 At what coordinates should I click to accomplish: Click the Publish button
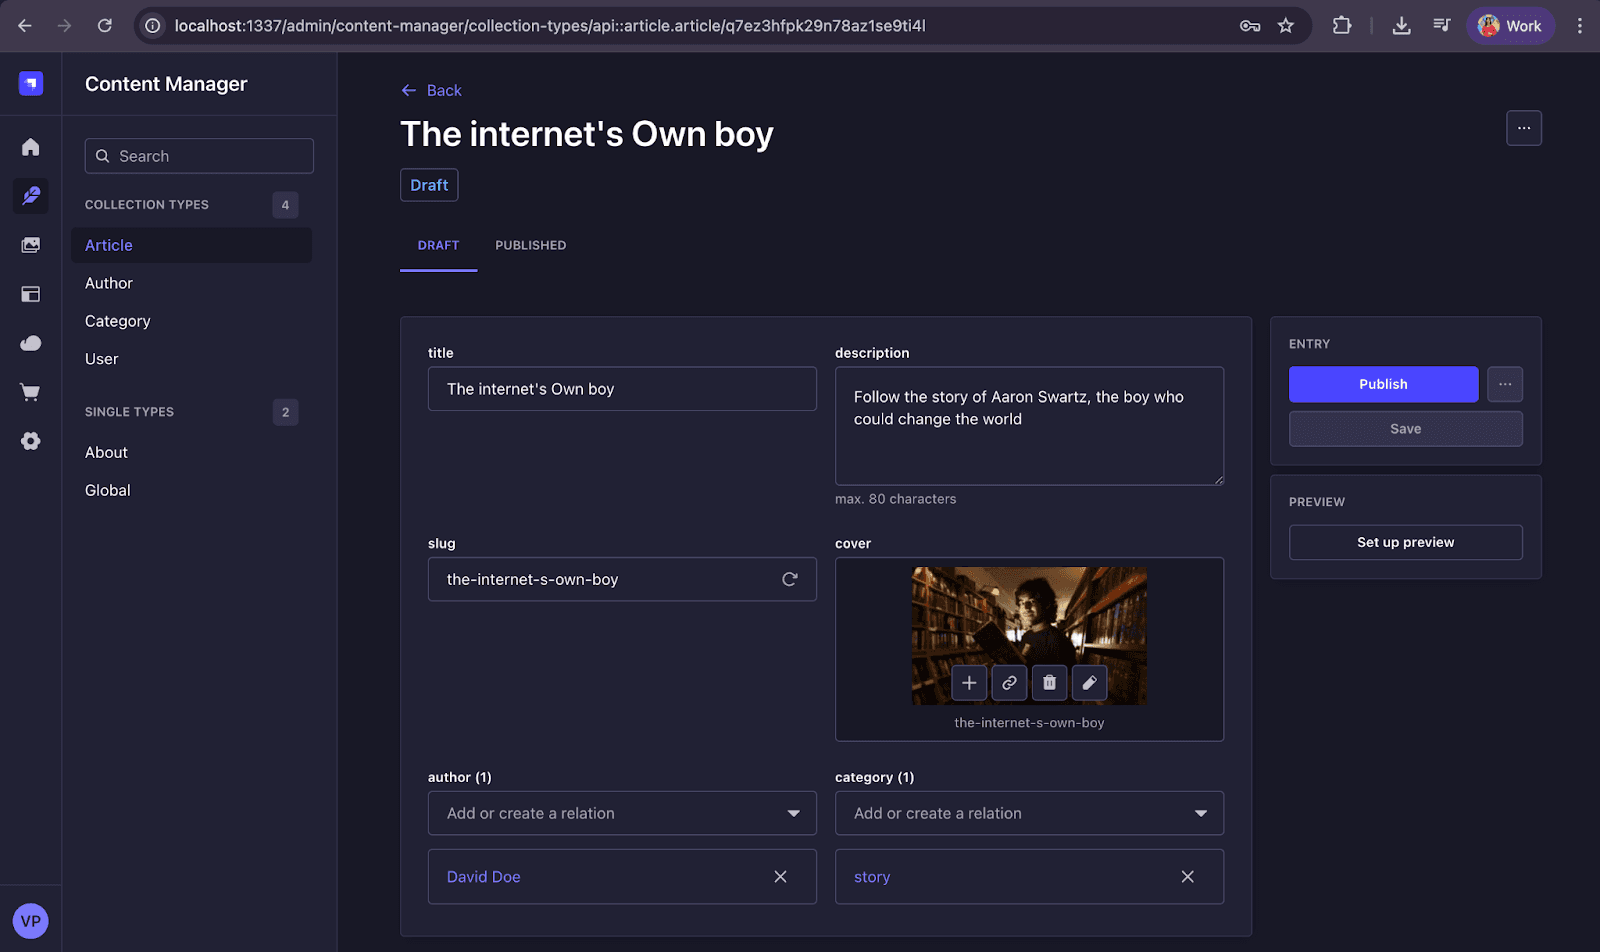point(1383,384)
